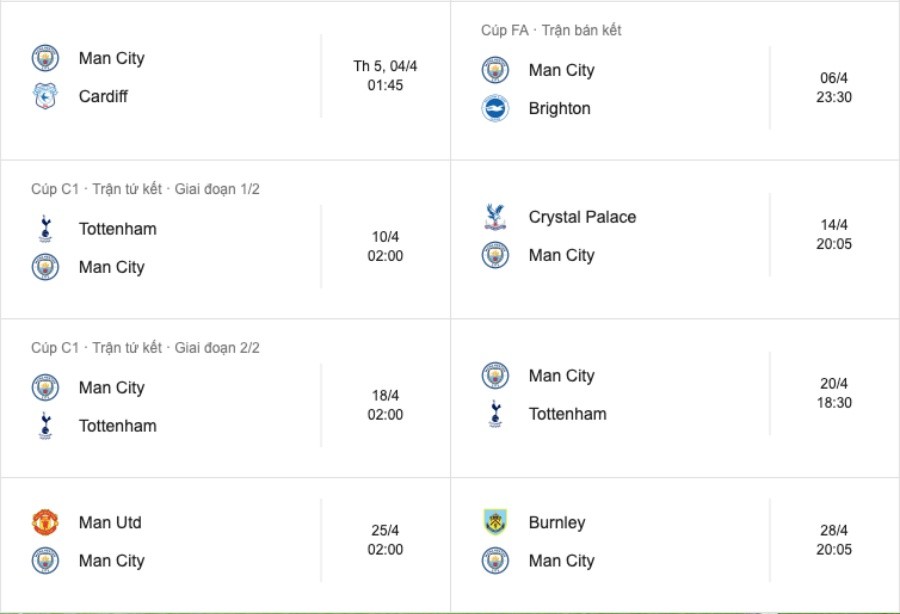Screen dimensions: 900x614
Task: Click the Man Utd red devil crest
Action: click(x=44, y=522)
